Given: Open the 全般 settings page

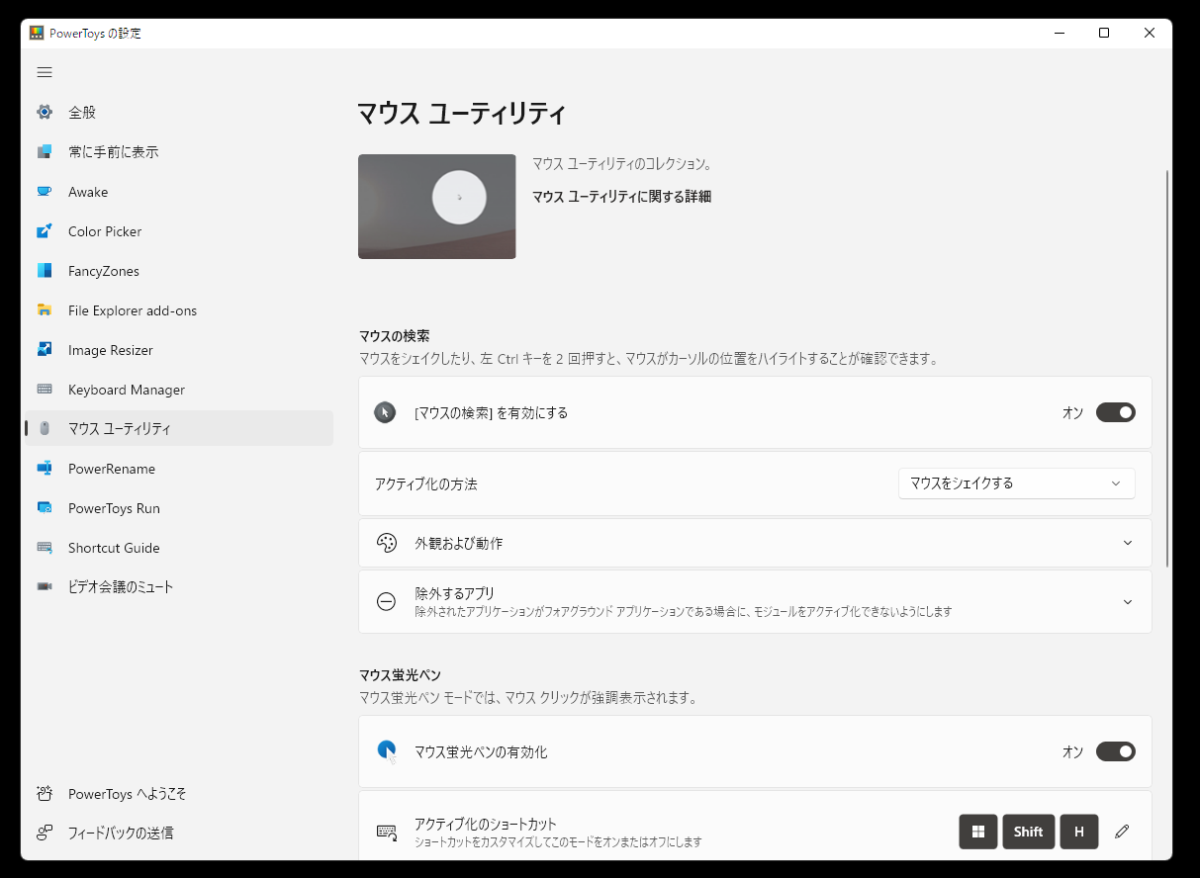Looking at the screenshot, I should [179, 112].
